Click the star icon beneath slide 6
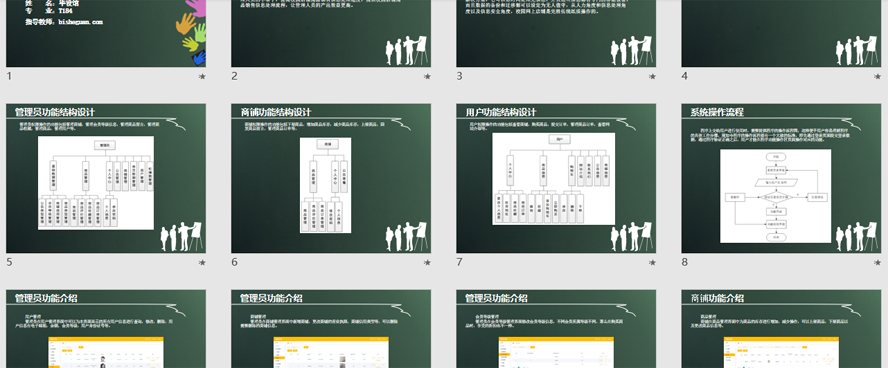Image resolution: width=888 pixels, height=368 pixels. tap(427, 263)
